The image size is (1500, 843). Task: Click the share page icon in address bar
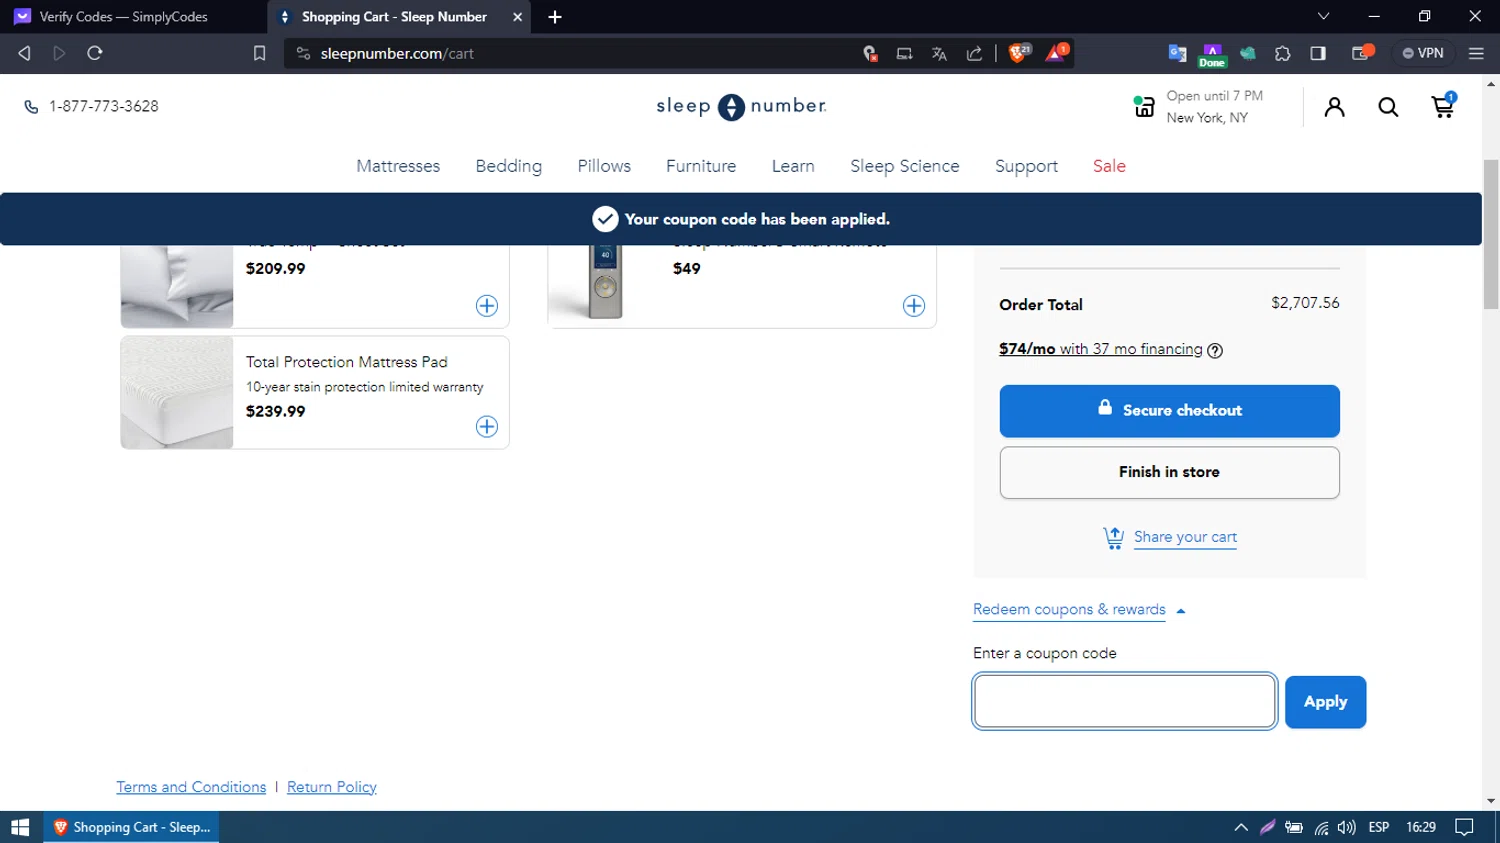tap(974, 54)
